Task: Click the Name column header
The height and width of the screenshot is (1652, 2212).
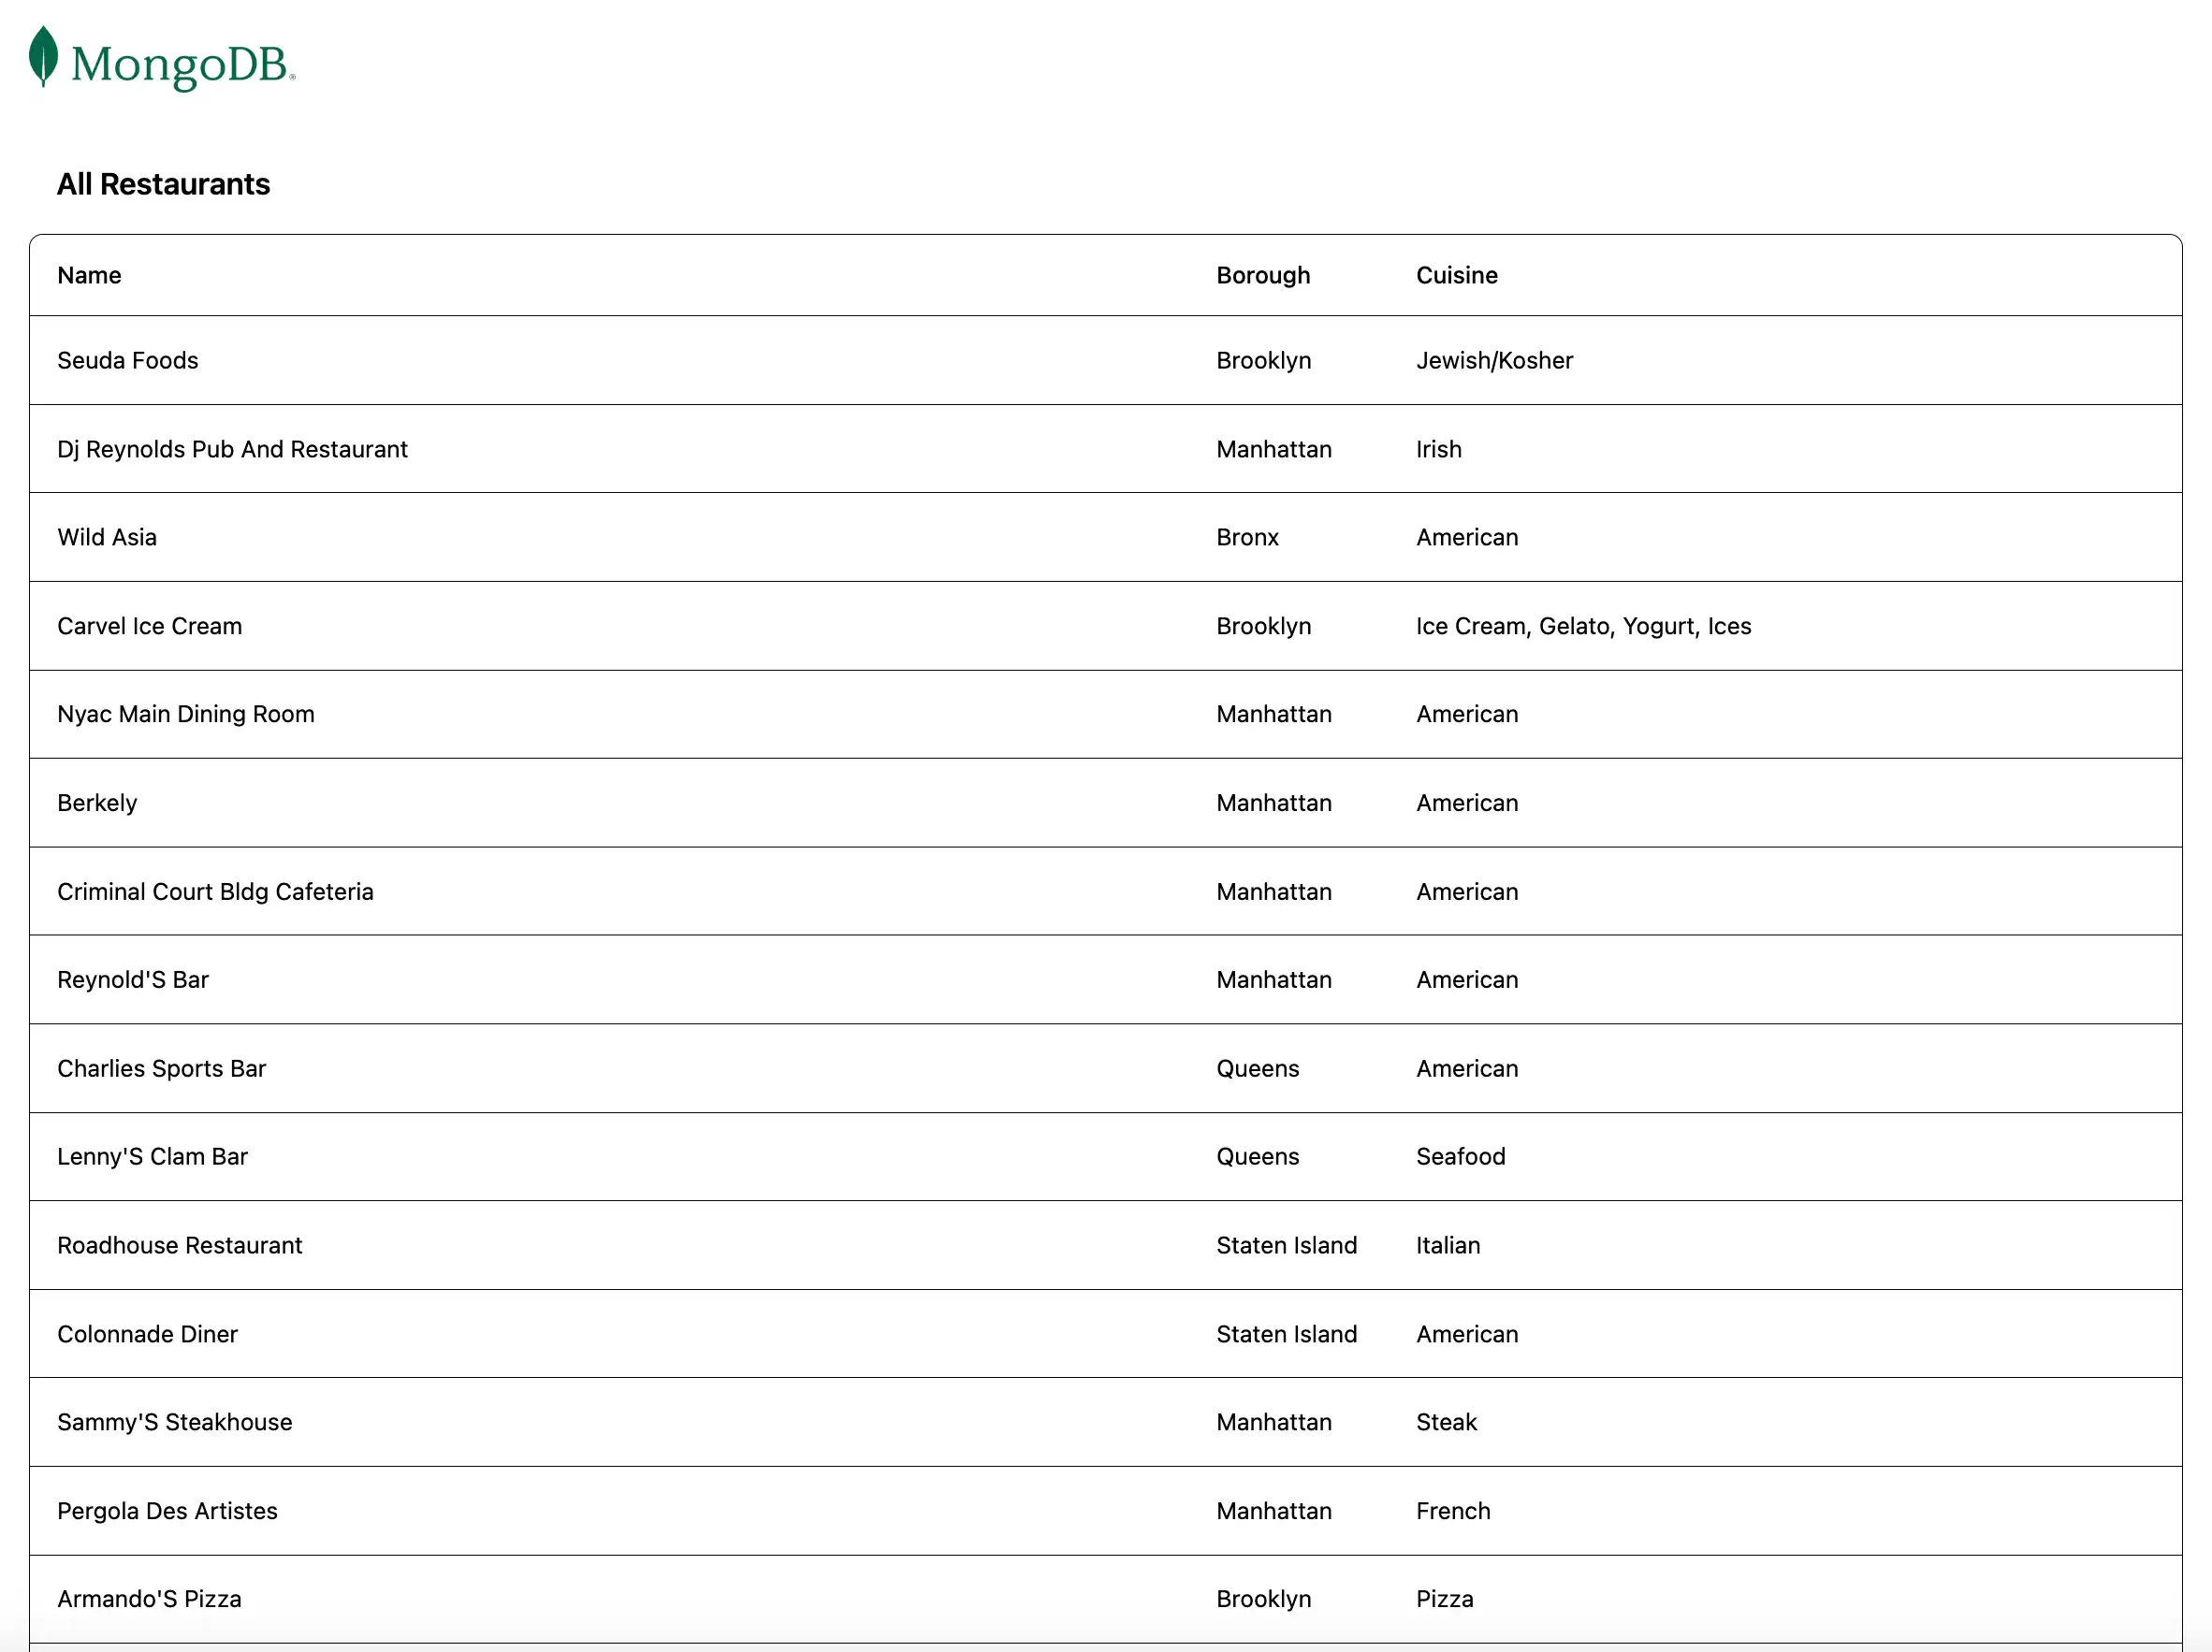Action: click(89, 275)
